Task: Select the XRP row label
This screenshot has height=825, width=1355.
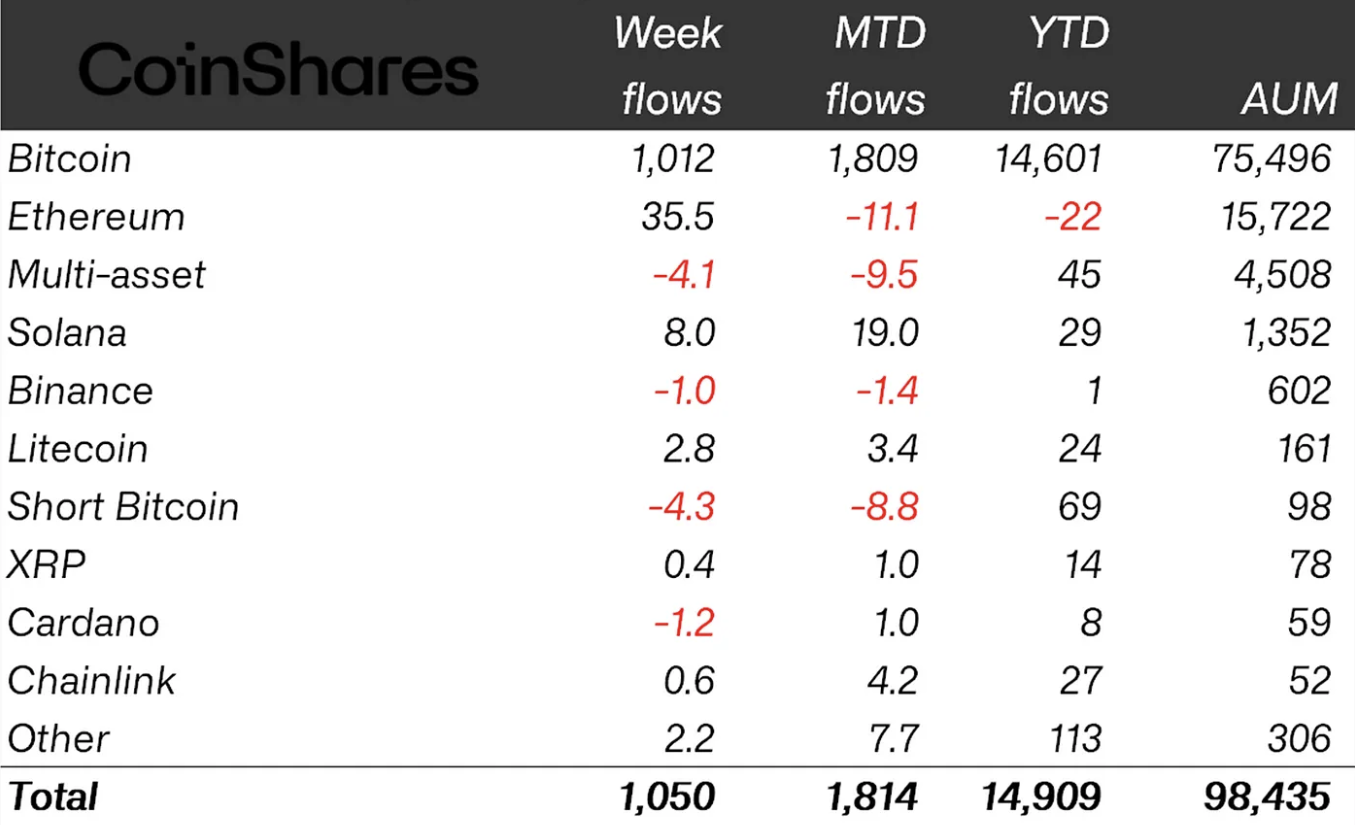Action: point(47,565)
